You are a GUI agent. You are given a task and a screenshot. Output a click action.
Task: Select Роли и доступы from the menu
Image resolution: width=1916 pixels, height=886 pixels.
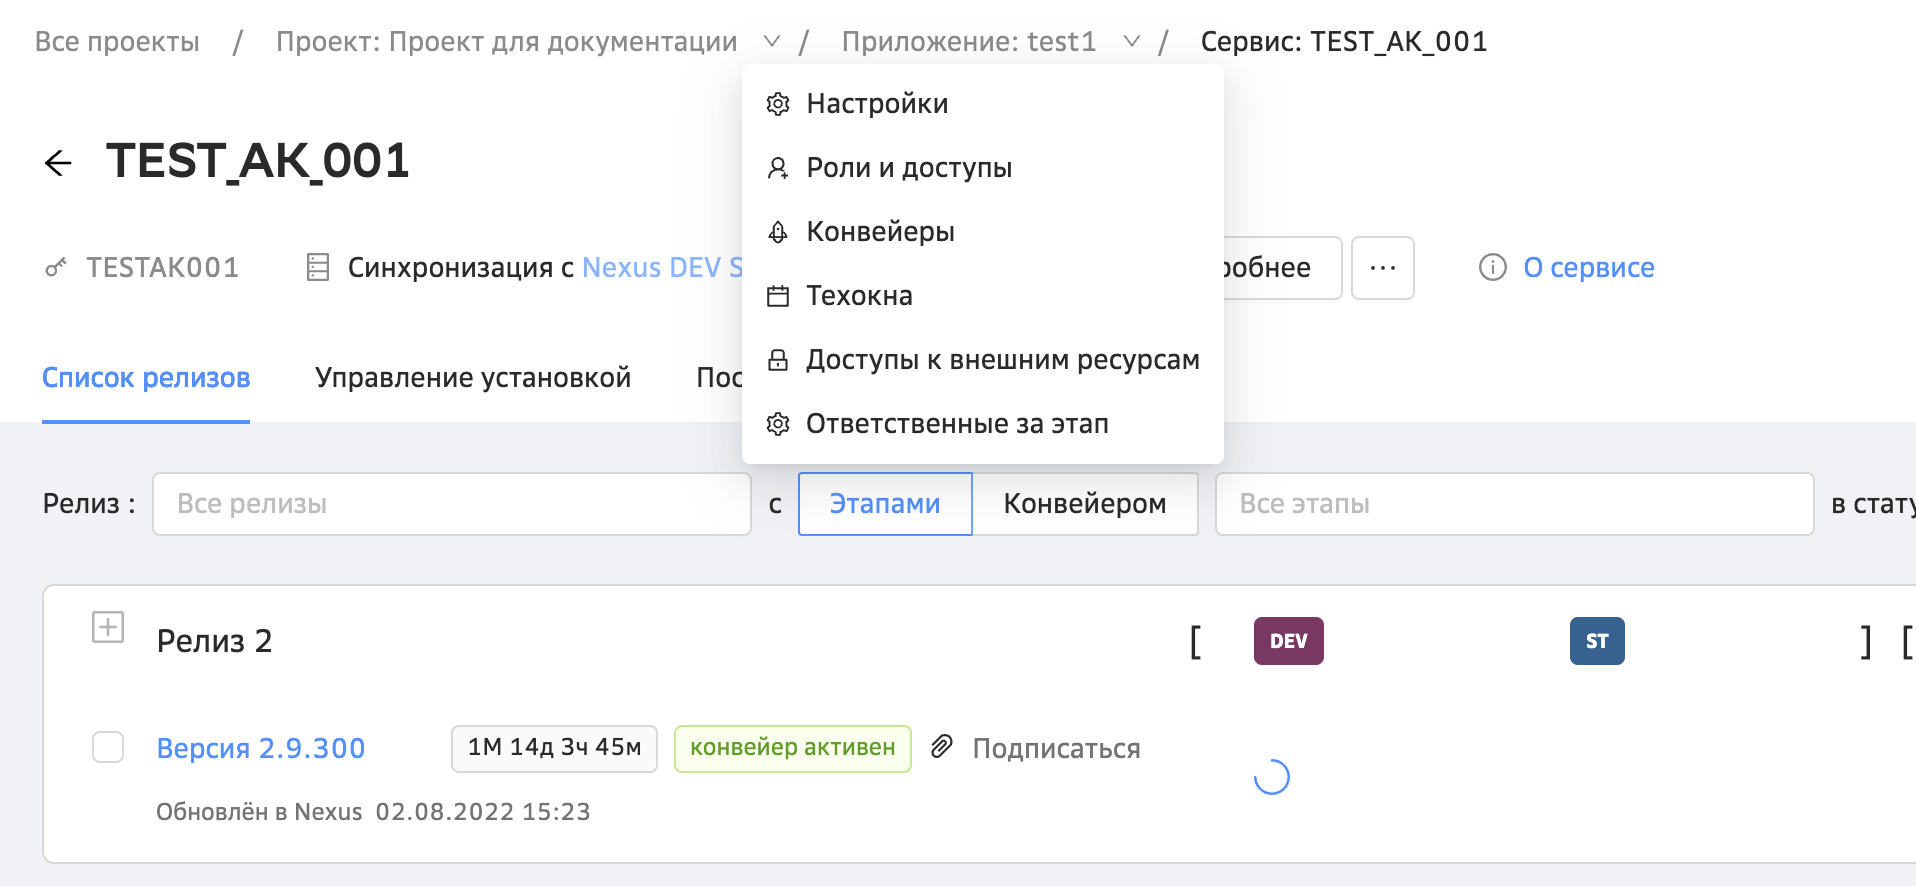click(x=908, y=168)
